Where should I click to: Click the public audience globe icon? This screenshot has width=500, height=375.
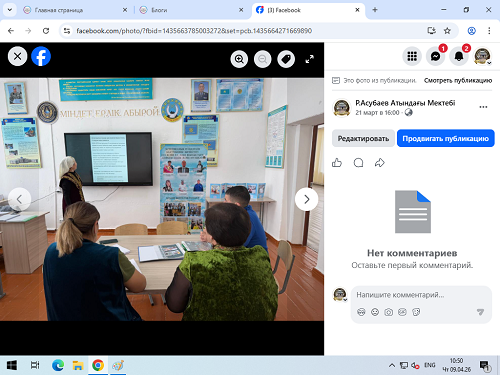(x=409, y=113)
